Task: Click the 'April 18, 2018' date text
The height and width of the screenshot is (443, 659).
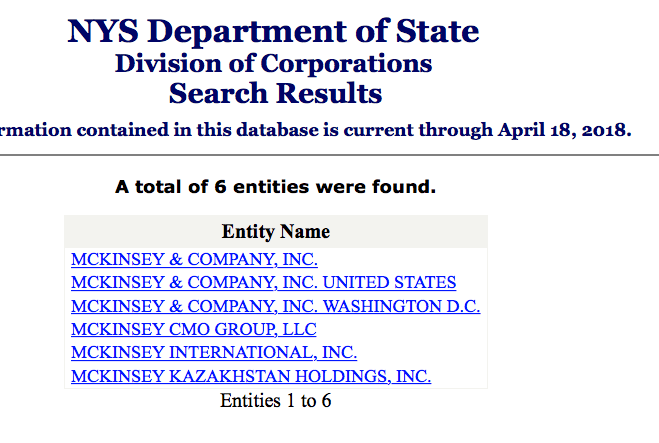Action: click(x=565, y=130)
